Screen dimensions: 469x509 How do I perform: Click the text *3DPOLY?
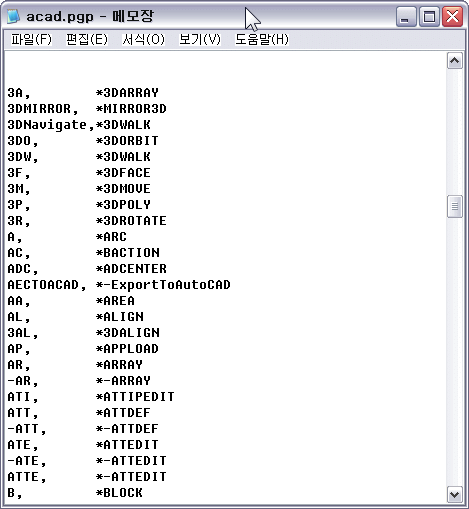click(x=123, y=205)
